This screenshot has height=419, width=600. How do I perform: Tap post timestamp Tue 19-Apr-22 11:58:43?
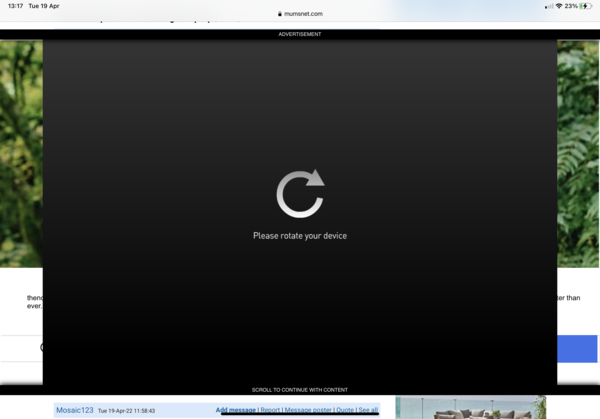[127, 411]
